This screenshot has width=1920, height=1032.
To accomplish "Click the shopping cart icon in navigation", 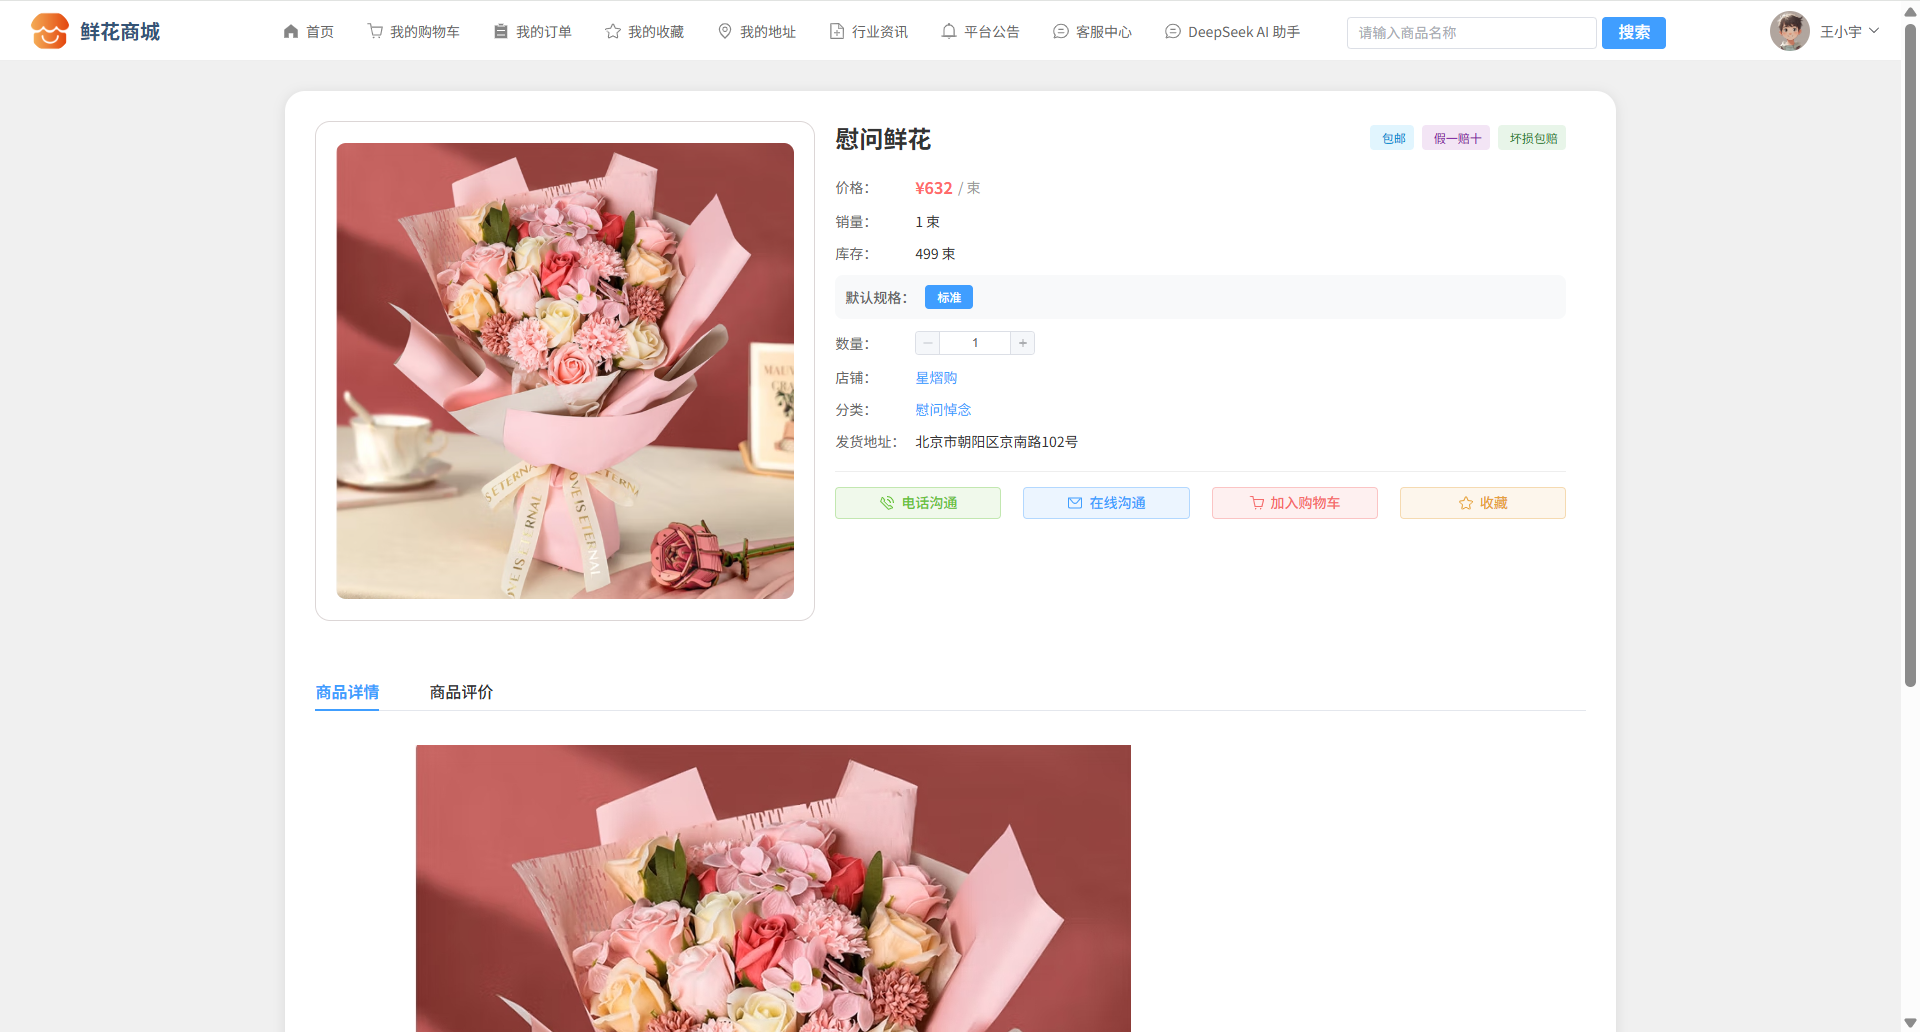I will click(x=375, y=31).
